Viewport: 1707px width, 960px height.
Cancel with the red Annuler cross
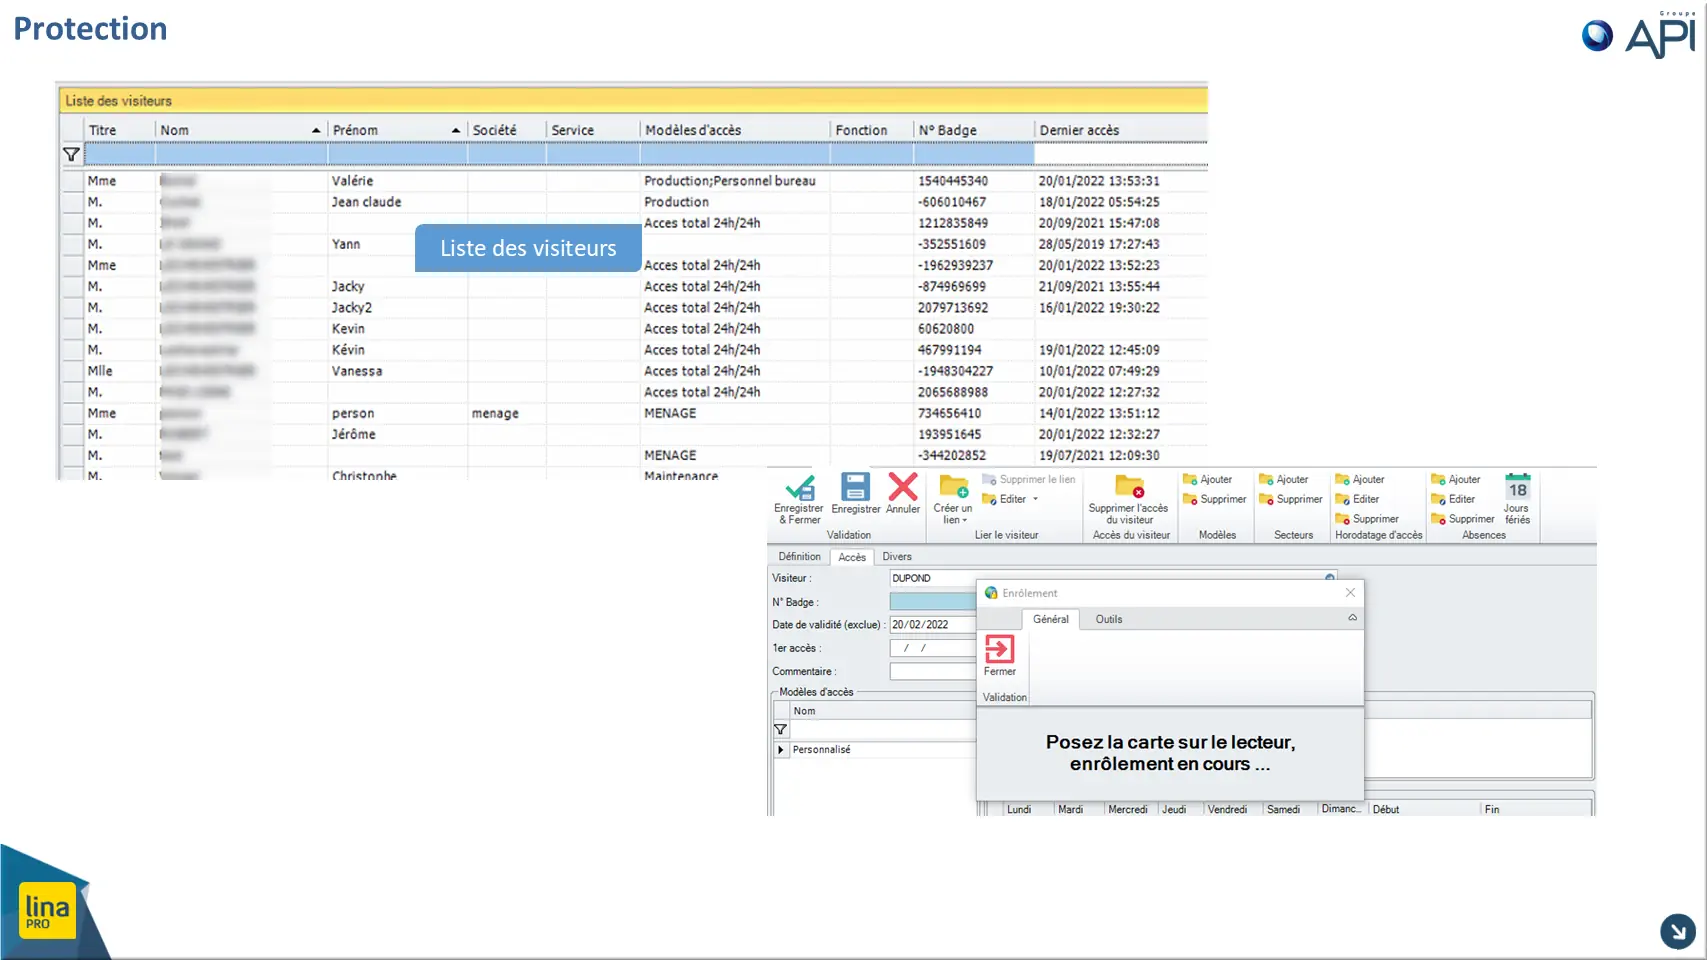(x=903, y=487)
